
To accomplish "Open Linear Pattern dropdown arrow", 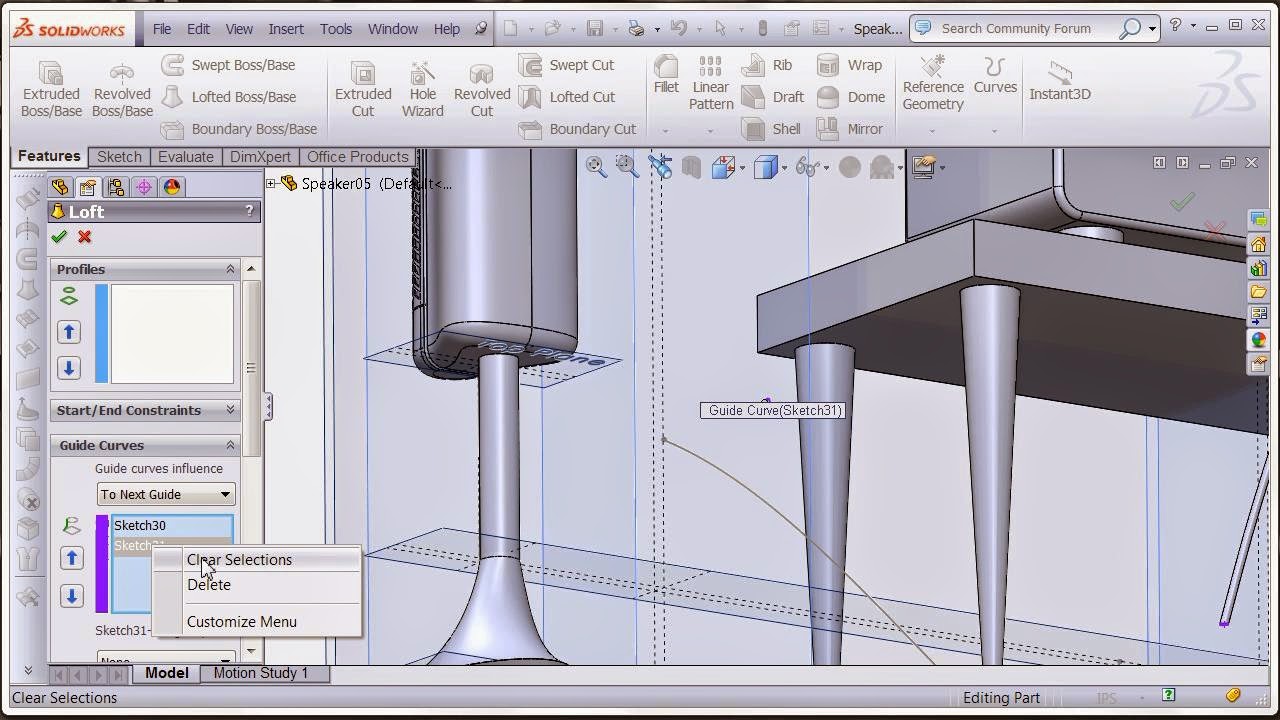I will (x=711, y=131).
